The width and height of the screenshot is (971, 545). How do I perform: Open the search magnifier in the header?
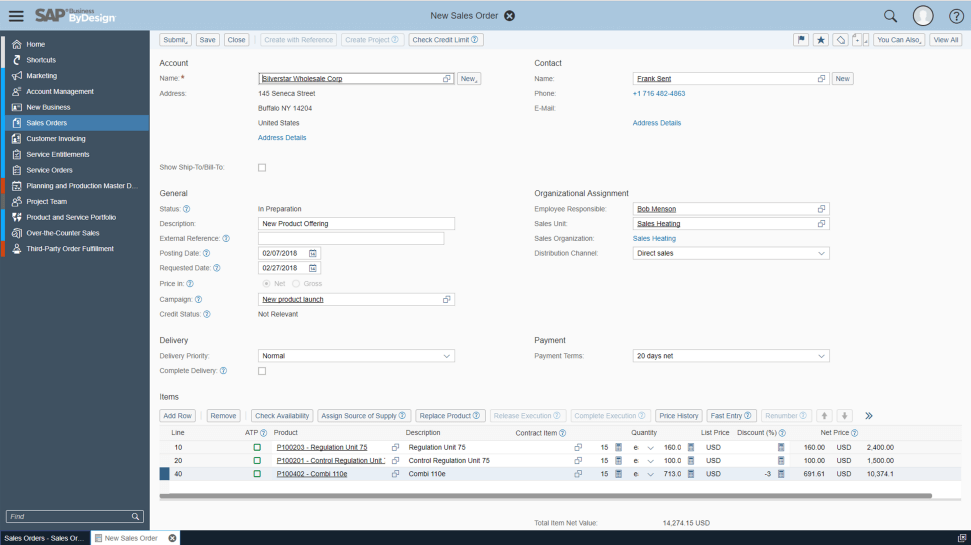(x=890, y=16)
